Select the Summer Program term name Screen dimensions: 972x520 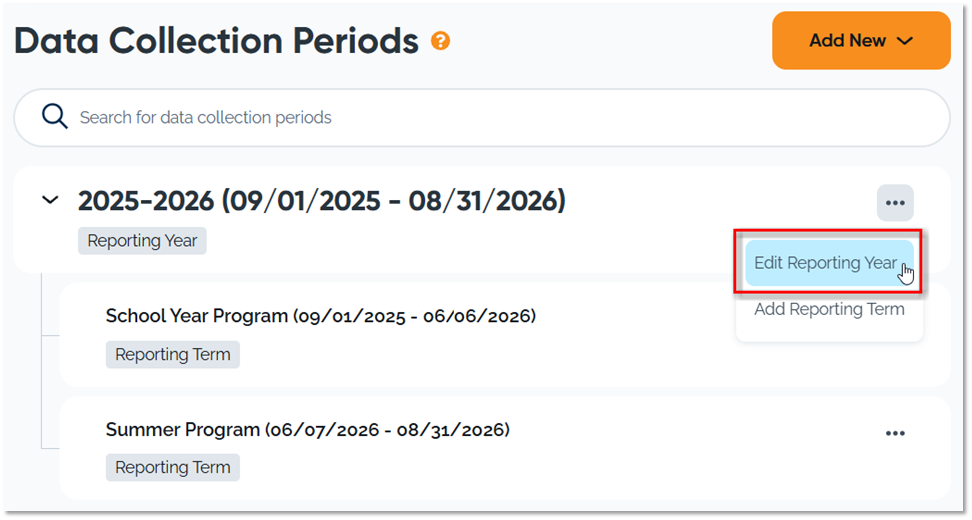click(x=183, y=430)
